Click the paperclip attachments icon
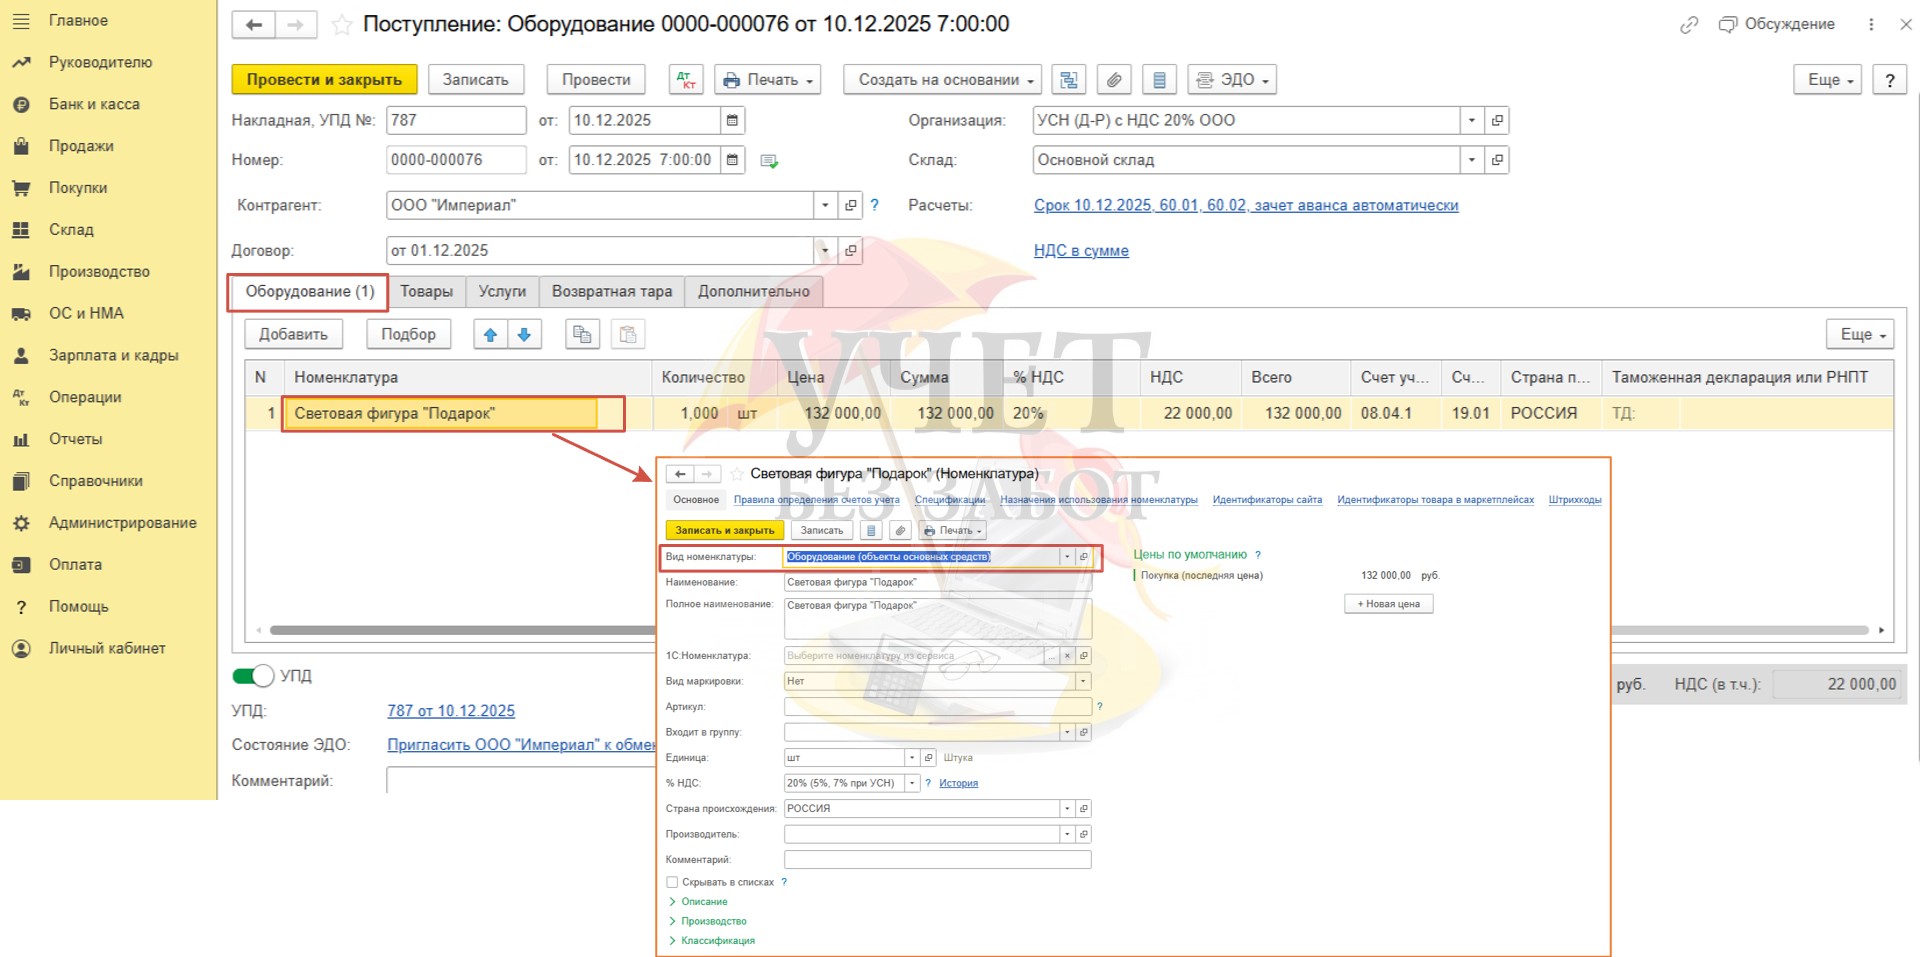 pos(1114,80)
